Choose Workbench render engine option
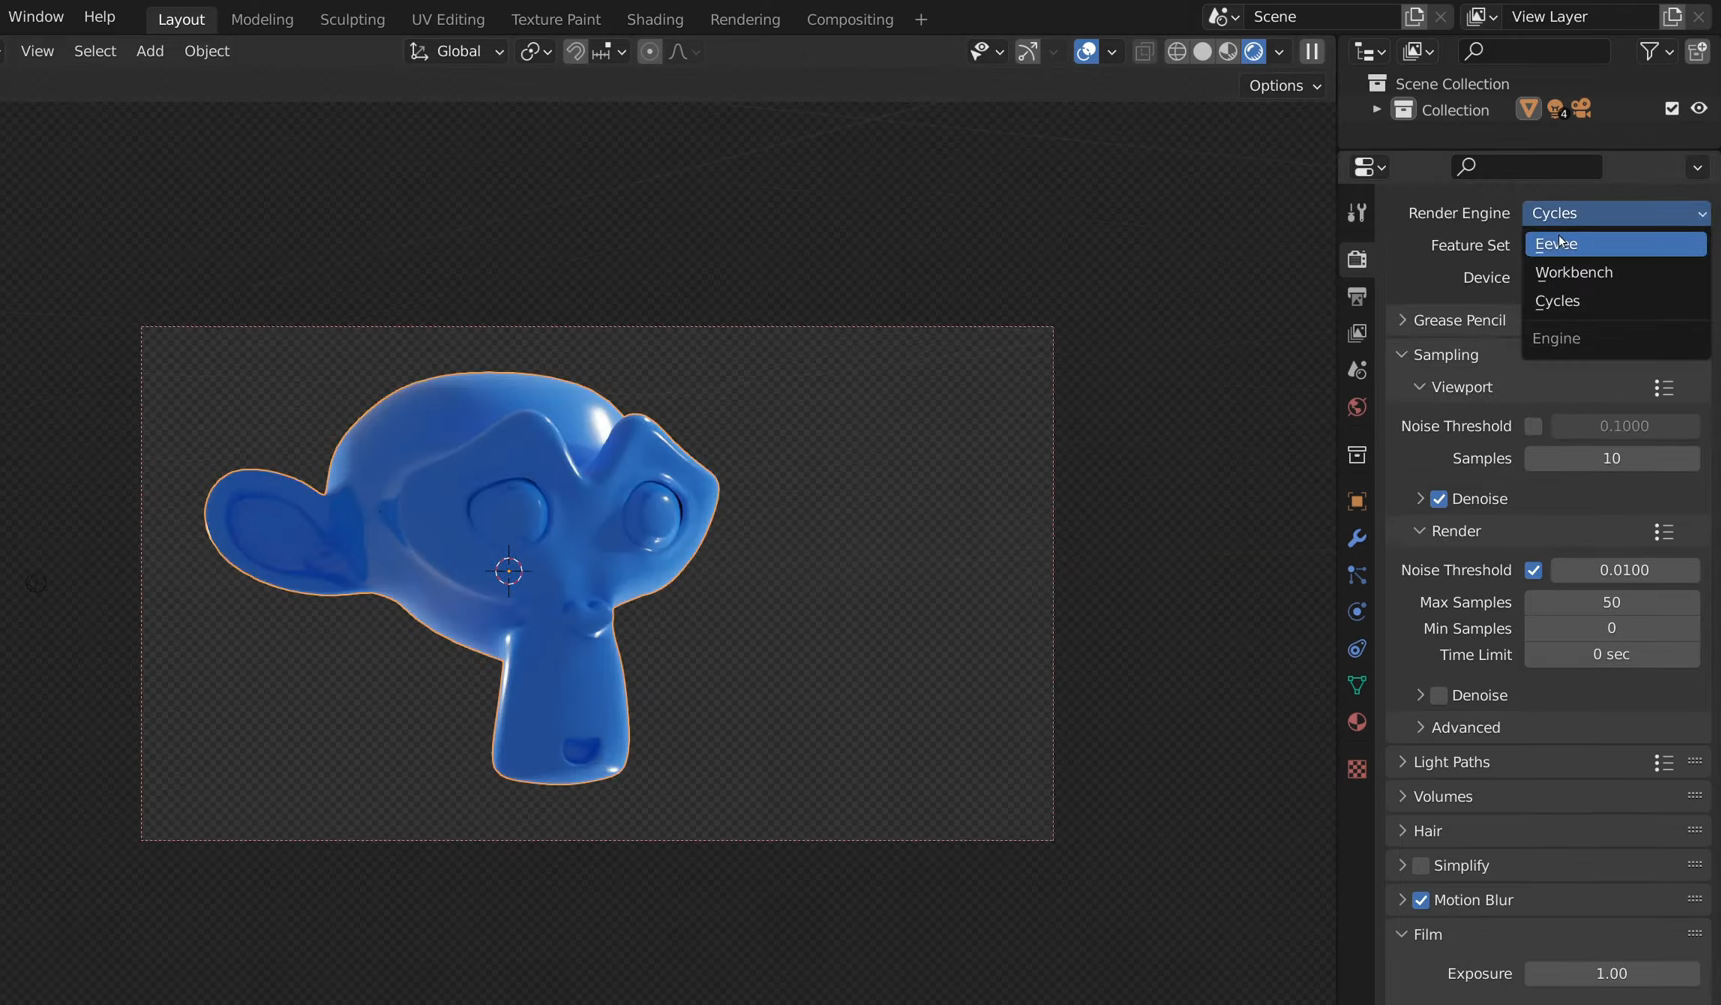The image size is (1721, 1005). (x=1615, y=272)
